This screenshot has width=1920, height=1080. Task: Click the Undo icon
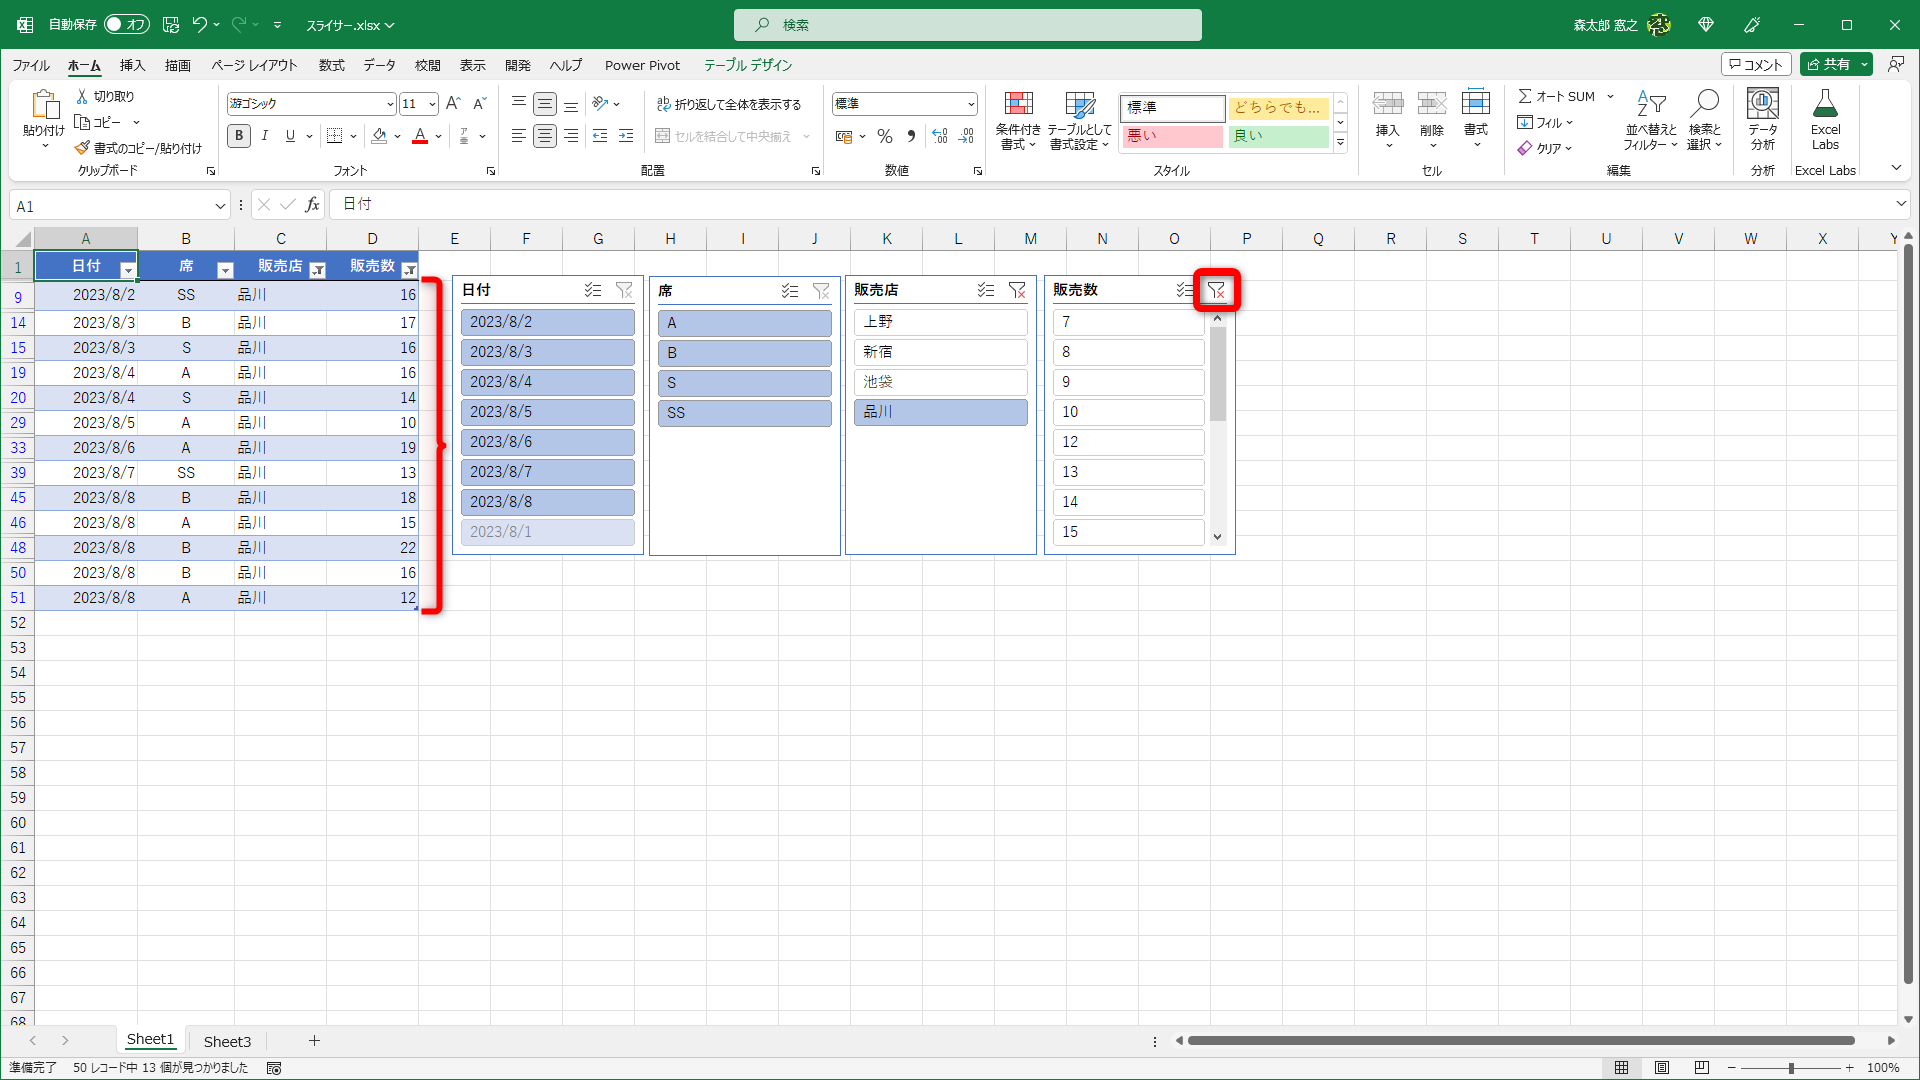click(200, 24)
